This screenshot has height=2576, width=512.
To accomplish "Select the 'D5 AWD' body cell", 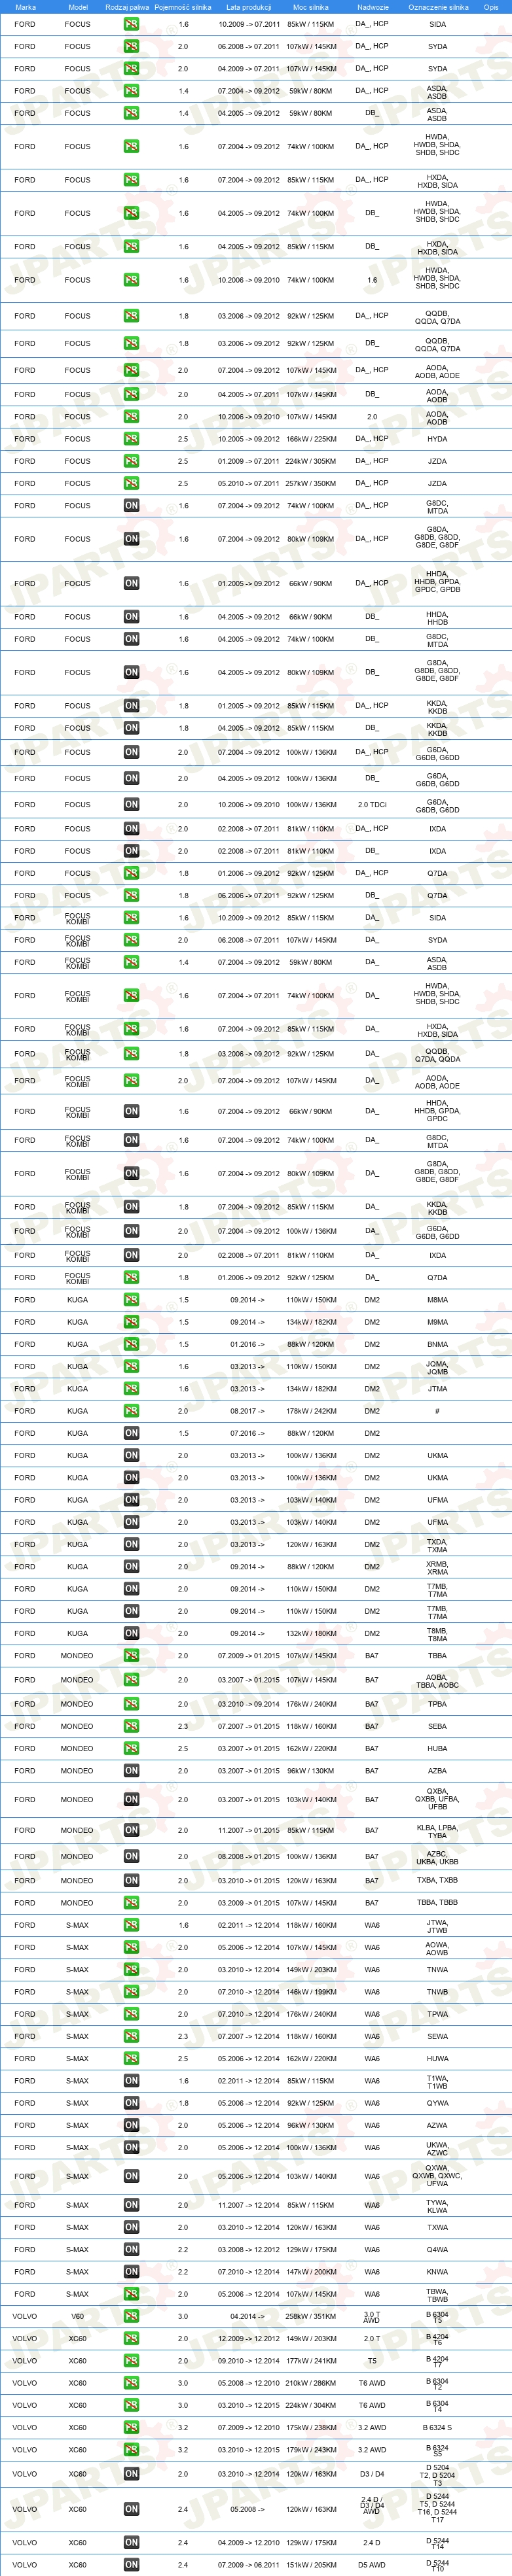I will tap(372, 2564).
